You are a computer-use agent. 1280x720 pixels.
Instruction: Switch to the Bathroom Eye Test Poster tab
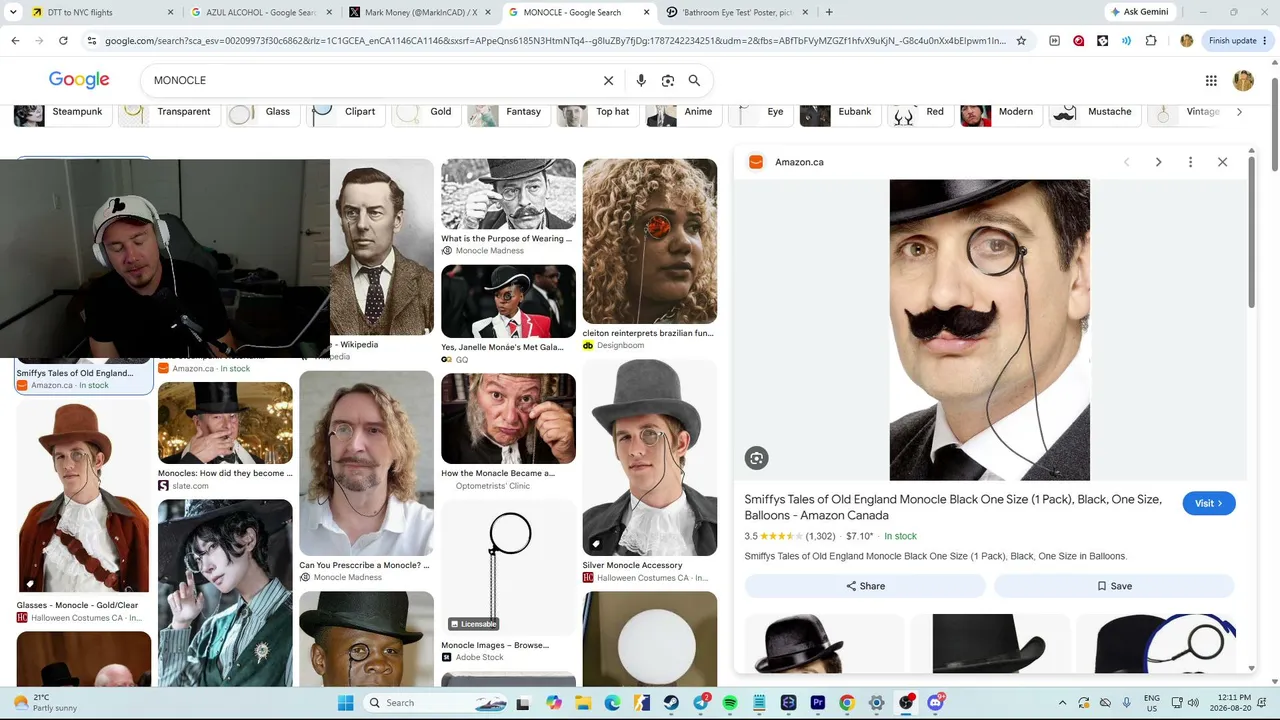(738, 13)
